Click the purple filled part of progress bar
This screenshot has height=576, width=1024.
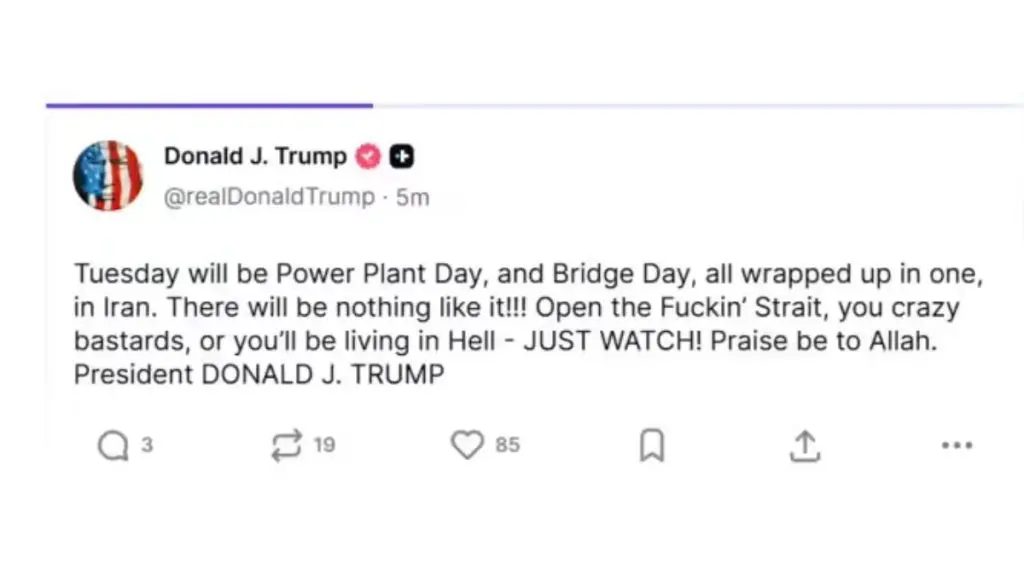pos(209,105)
